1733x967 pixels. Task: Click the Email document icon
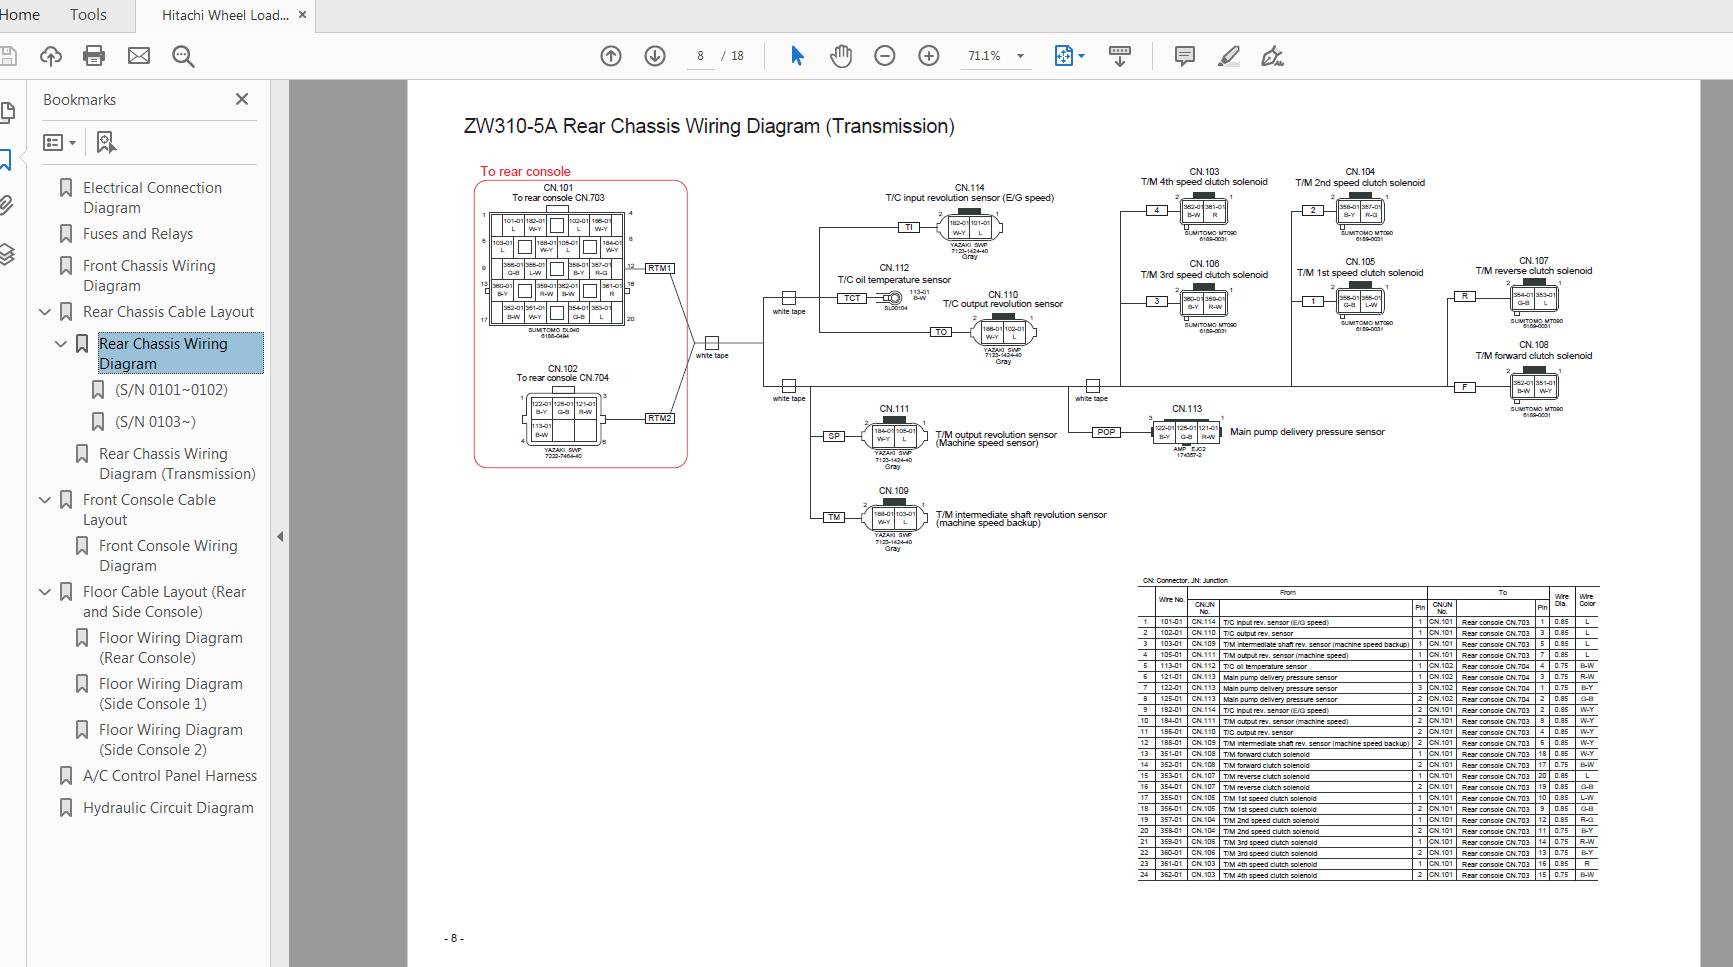[139, 55]
